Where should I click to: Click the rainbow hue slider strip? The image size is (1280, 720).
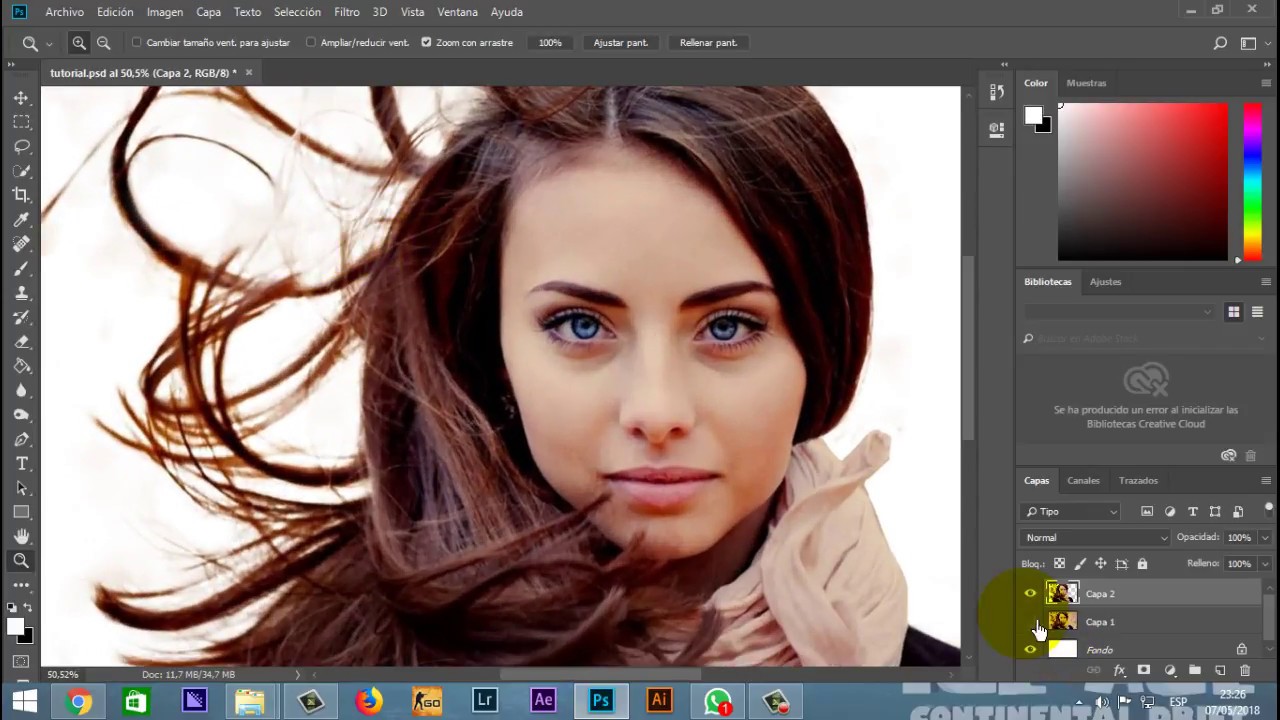(1252, 180)
